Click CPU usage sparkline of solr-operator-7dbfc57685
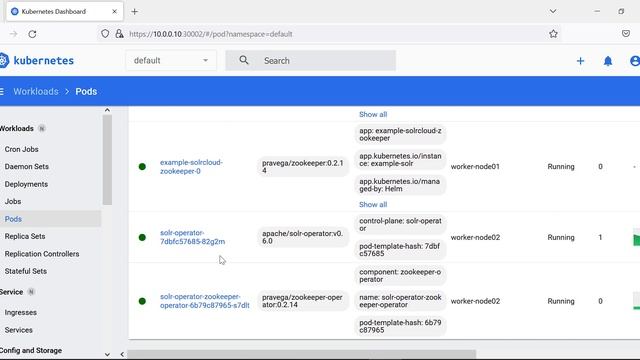Viewport: 640px width, 360px height. [636, 237]
